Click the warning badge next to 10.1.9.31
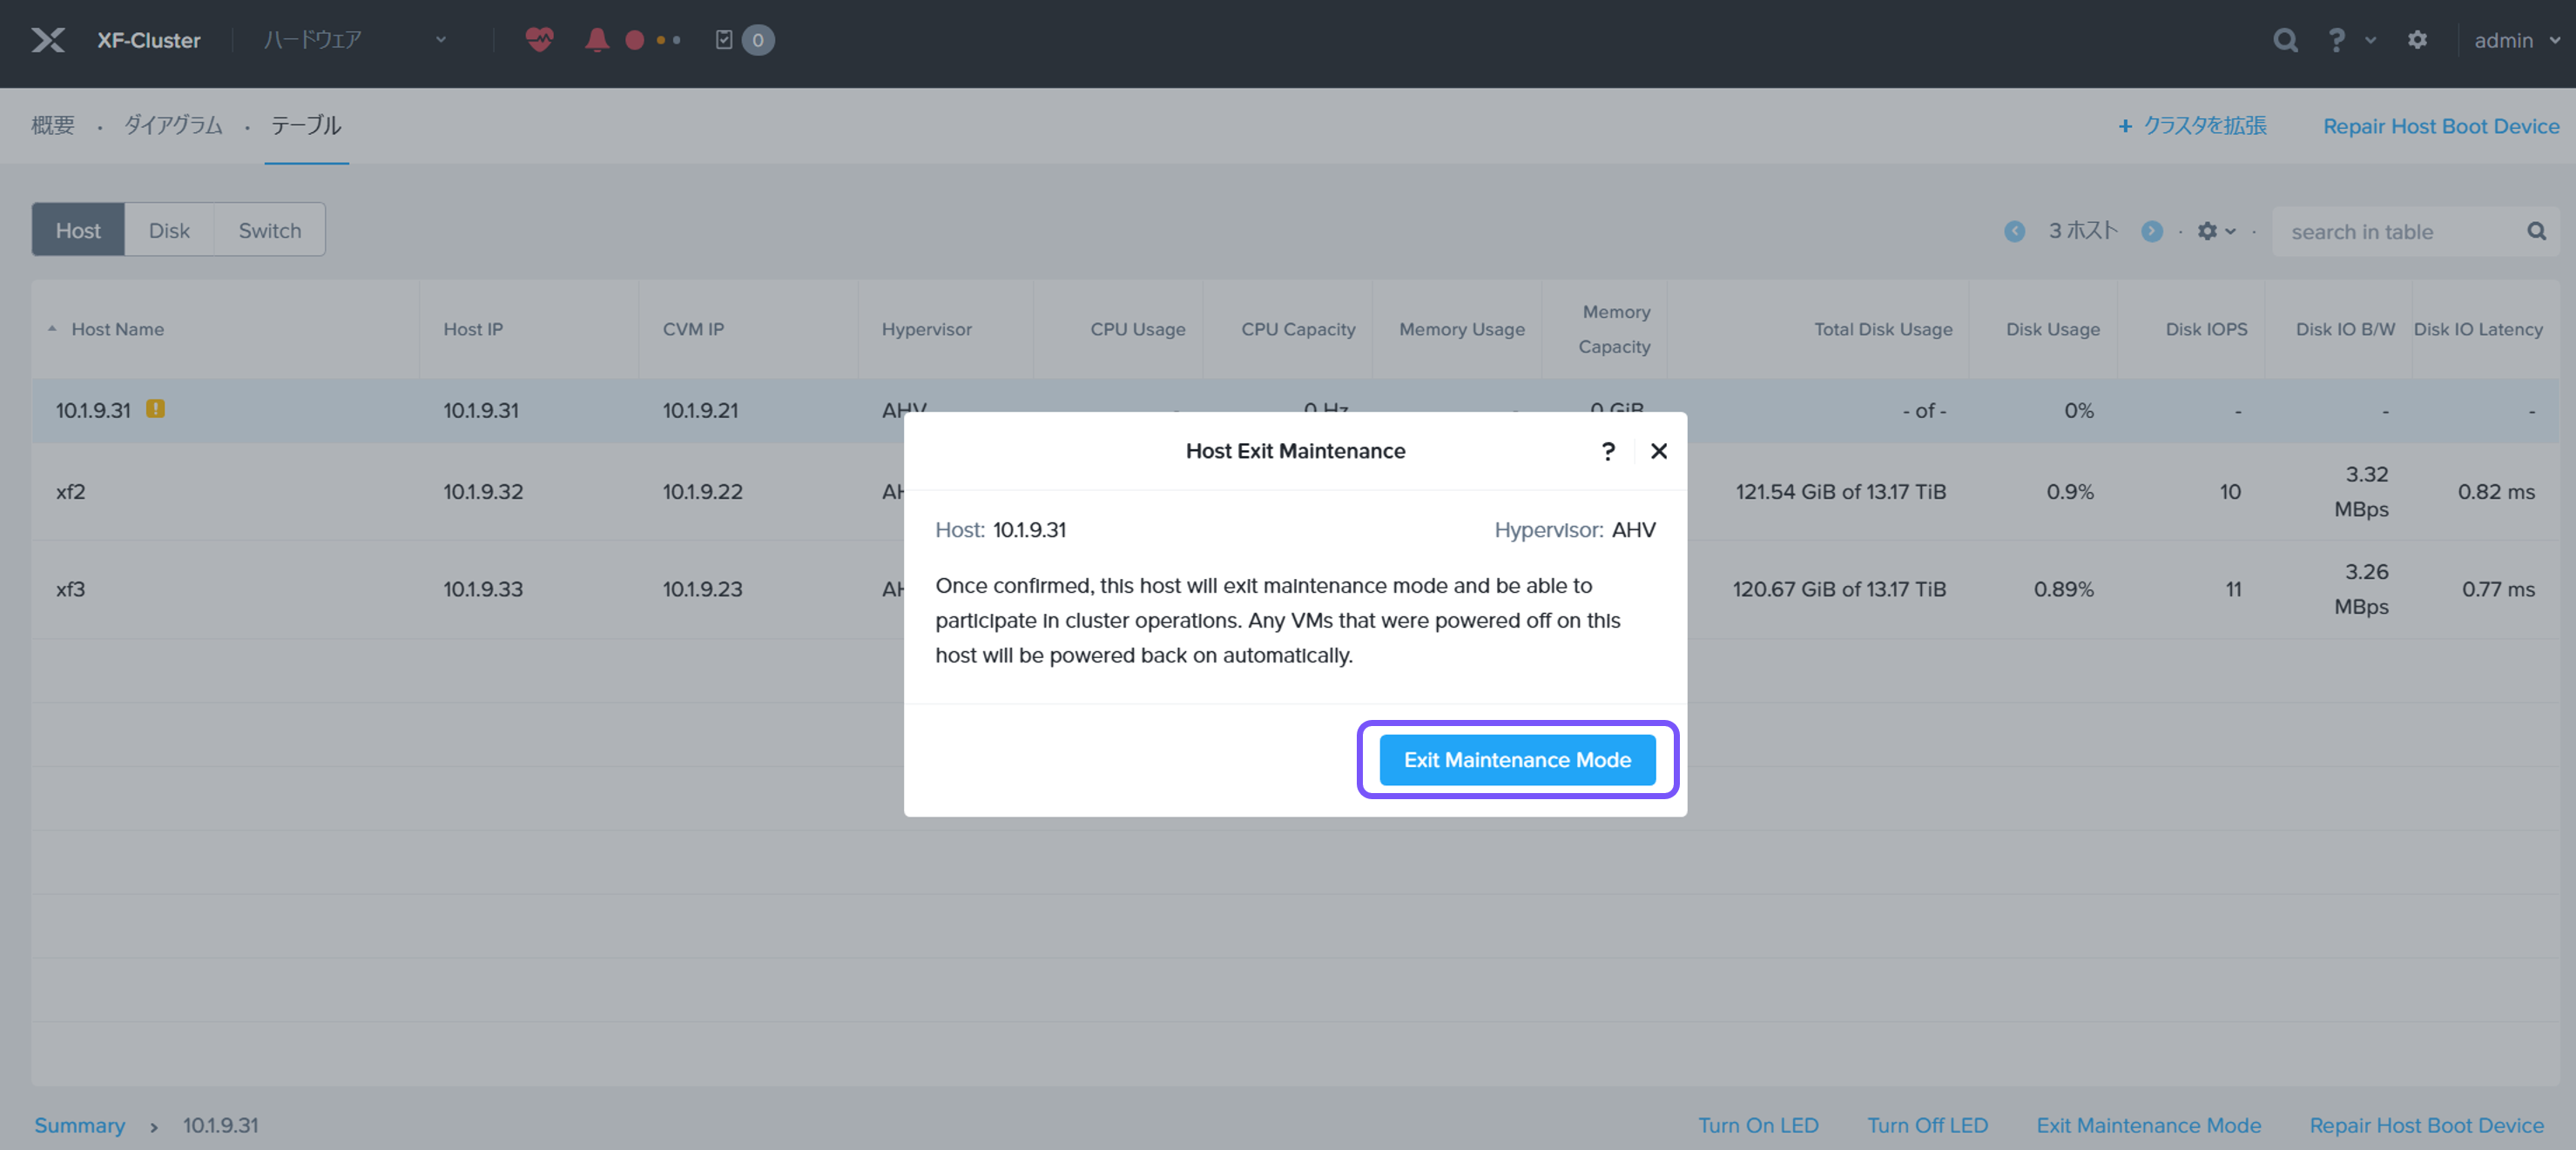Viewport: 2576px width, 1150px height. pyautogui.click(x=155, y=408)
